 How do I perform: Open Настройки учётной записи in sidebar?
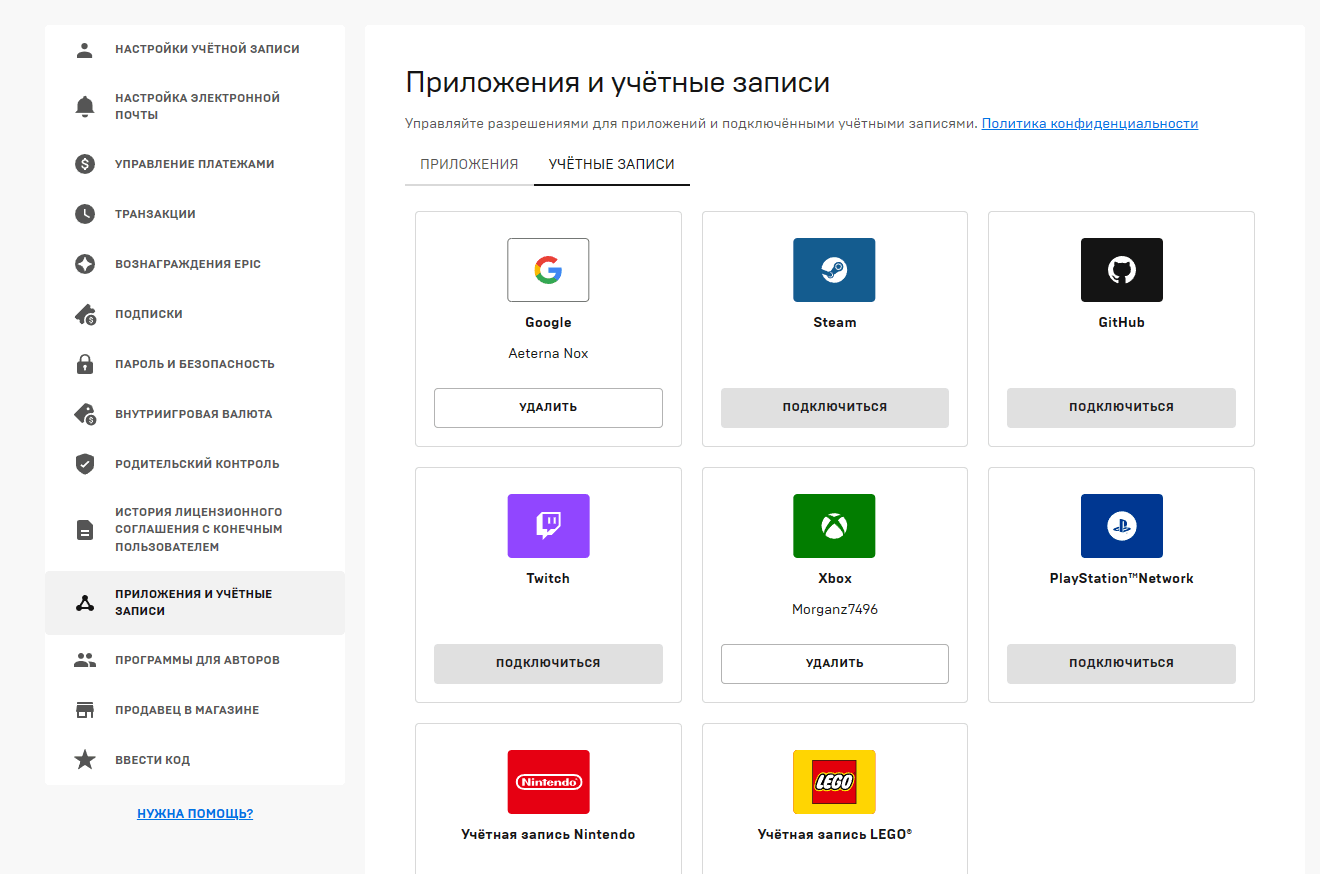(195, 49)
